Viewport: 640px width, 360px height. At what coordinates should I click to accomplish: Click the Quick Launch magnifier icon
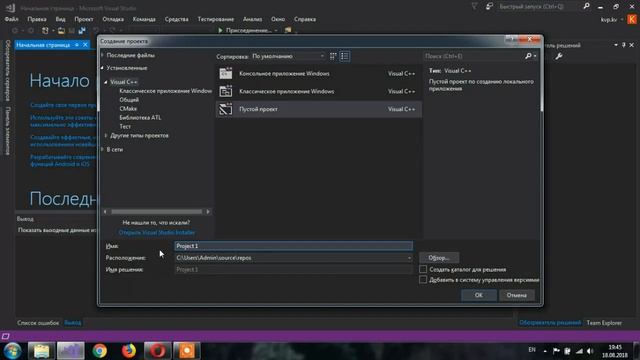(587, 6)
